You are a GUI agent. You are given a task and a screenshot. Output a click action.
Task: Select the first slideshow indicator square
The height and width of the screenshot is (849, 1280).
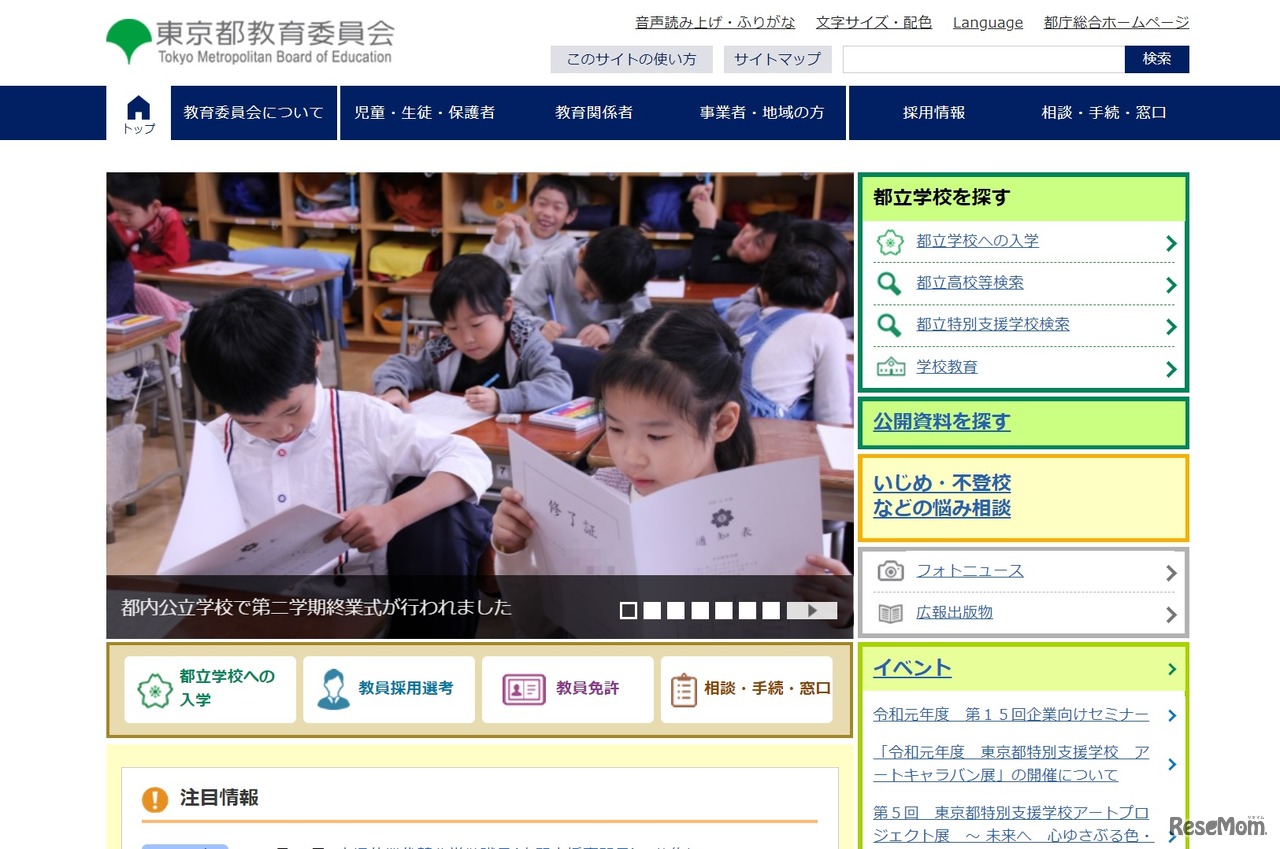[x=628, y=610]
